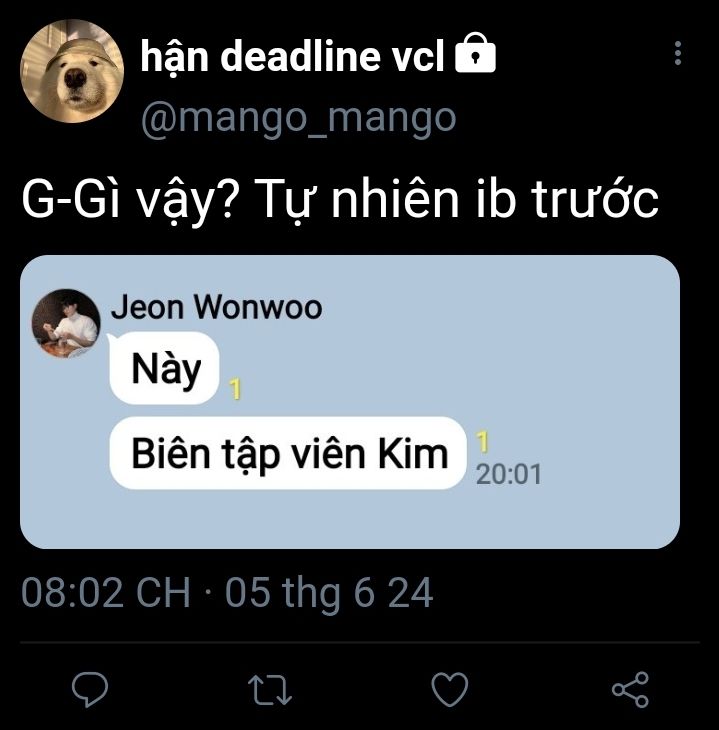Open the dog avatar profile picture
Viewport: 719px width, 730px height.
click(72, 71)
